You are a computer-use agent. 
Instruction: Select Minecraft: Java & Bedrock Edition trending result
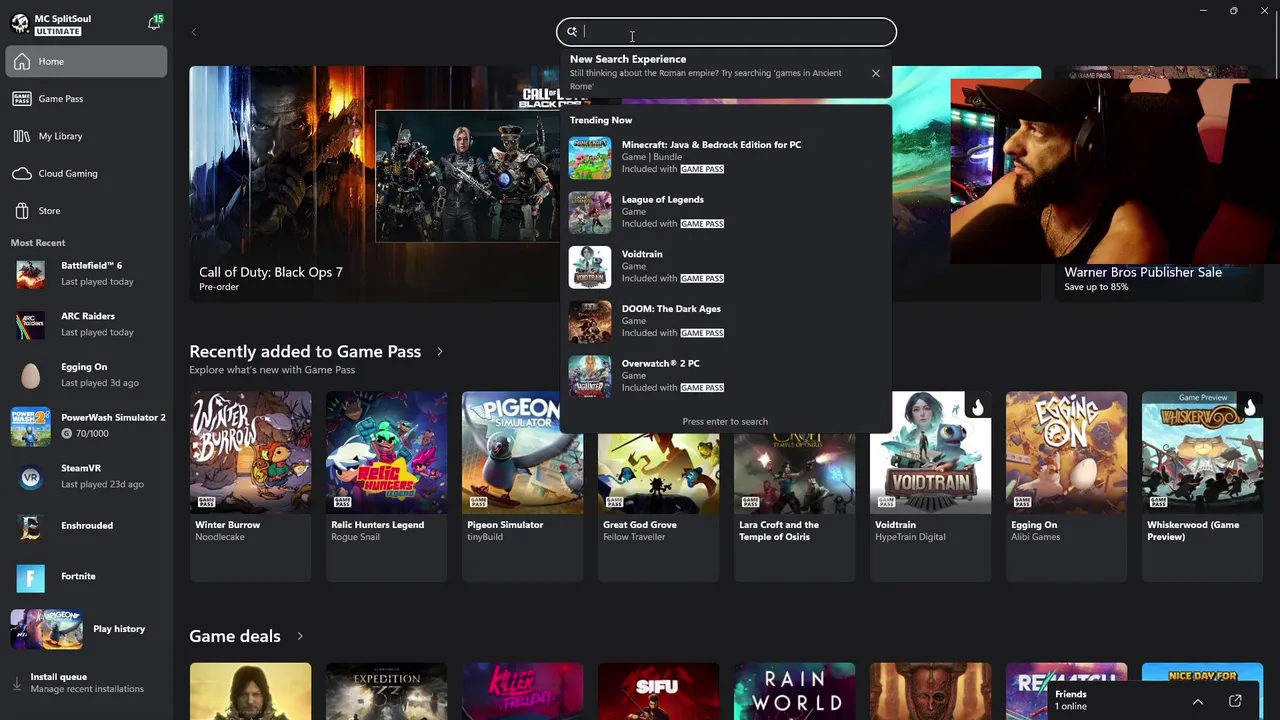click(x=726, y=157)
